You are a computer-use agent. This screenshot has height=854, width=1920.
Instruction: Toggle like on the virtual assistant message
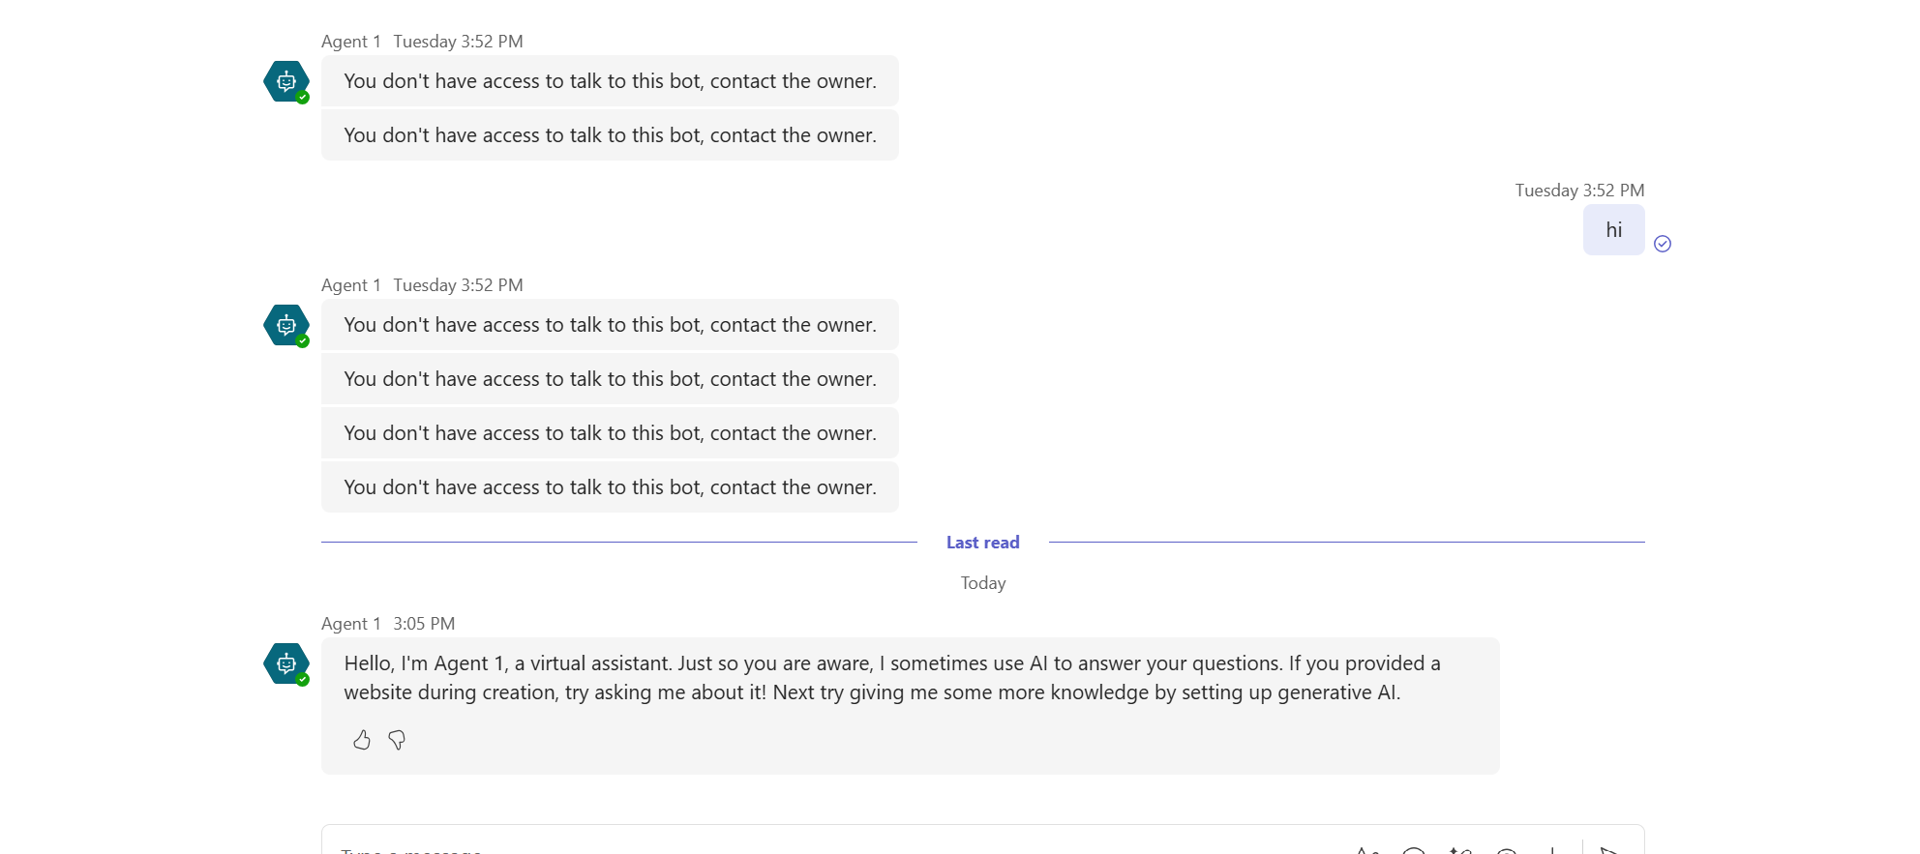(361, 740)
